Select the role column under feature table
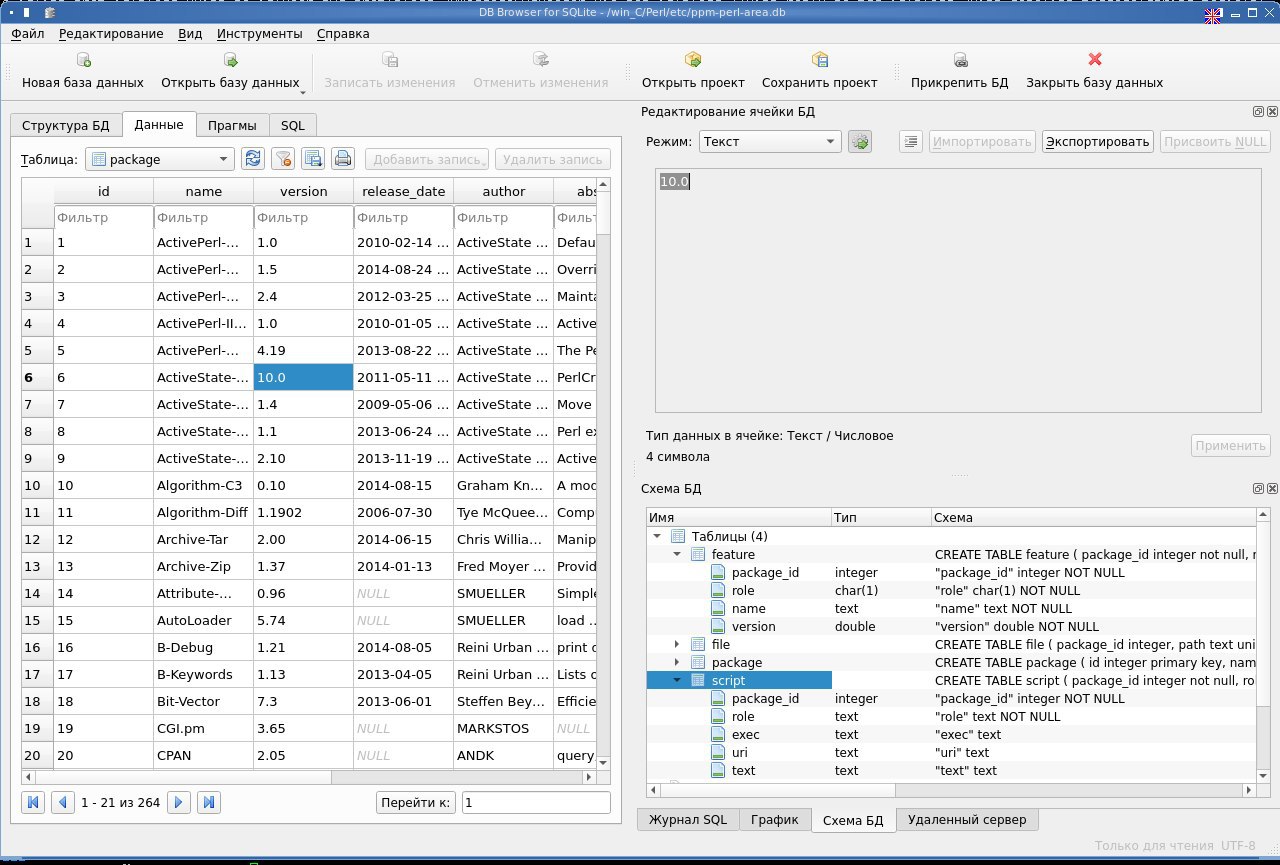The image size is (1280, 865). (743, 590)
